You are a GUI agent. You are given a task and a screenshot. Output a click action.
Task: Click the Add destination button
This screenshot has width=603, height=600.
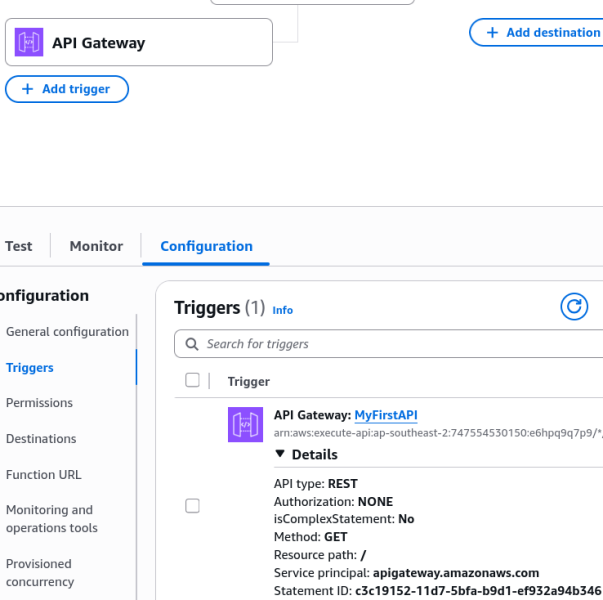536,33
